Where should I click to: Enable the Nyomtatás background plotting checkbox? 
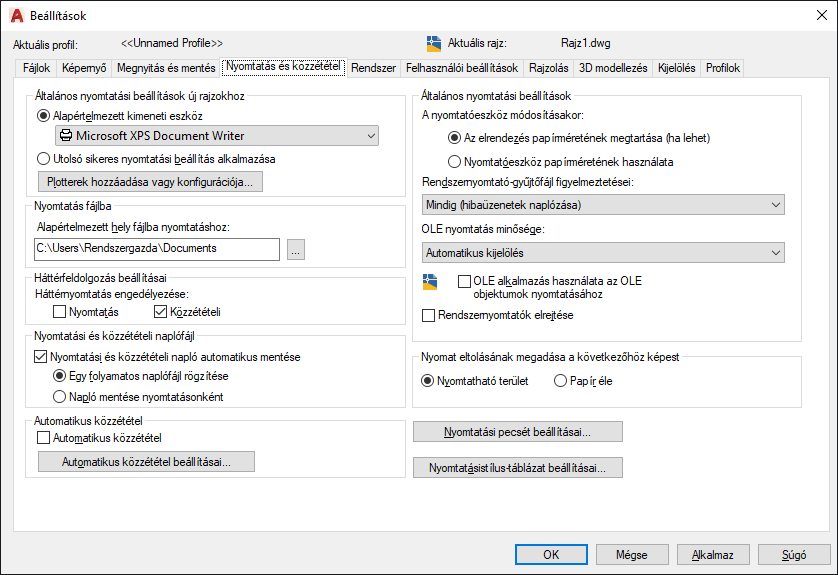click(59, 312)
